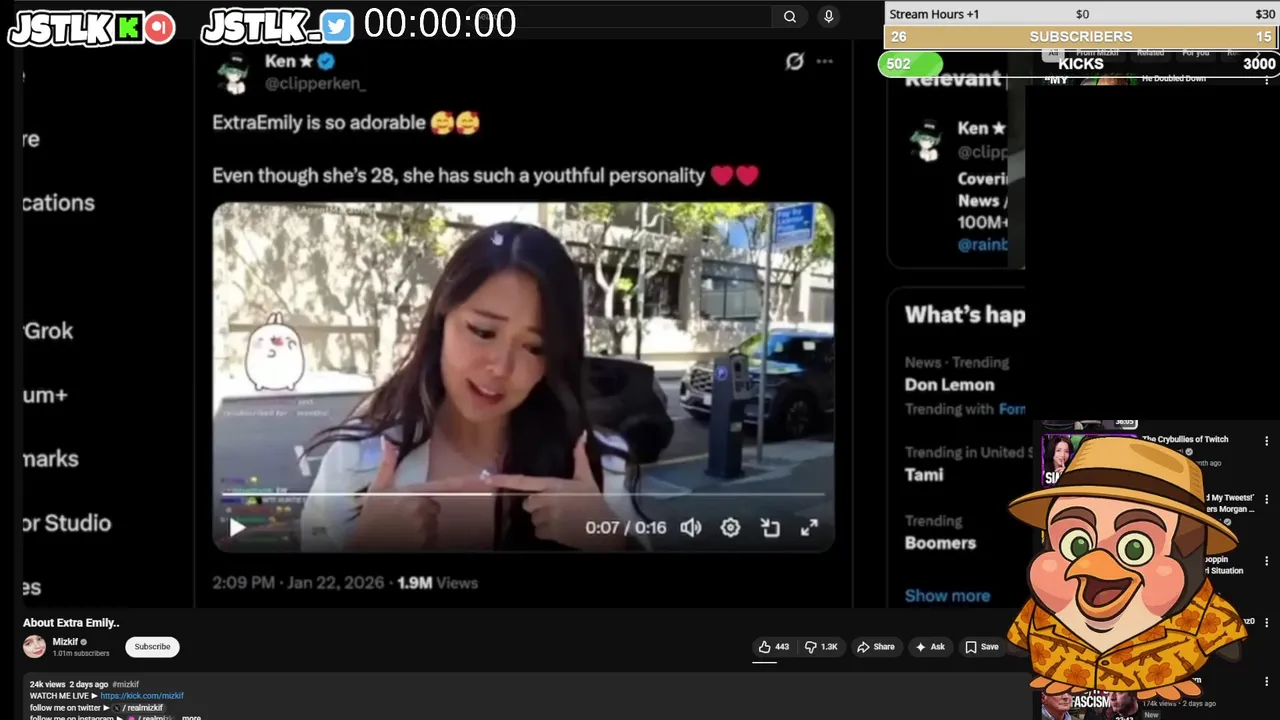Click the '1.9M Views' count on the tweet
This screenshot has height=720, width=1280.
(x=437, y=583)
